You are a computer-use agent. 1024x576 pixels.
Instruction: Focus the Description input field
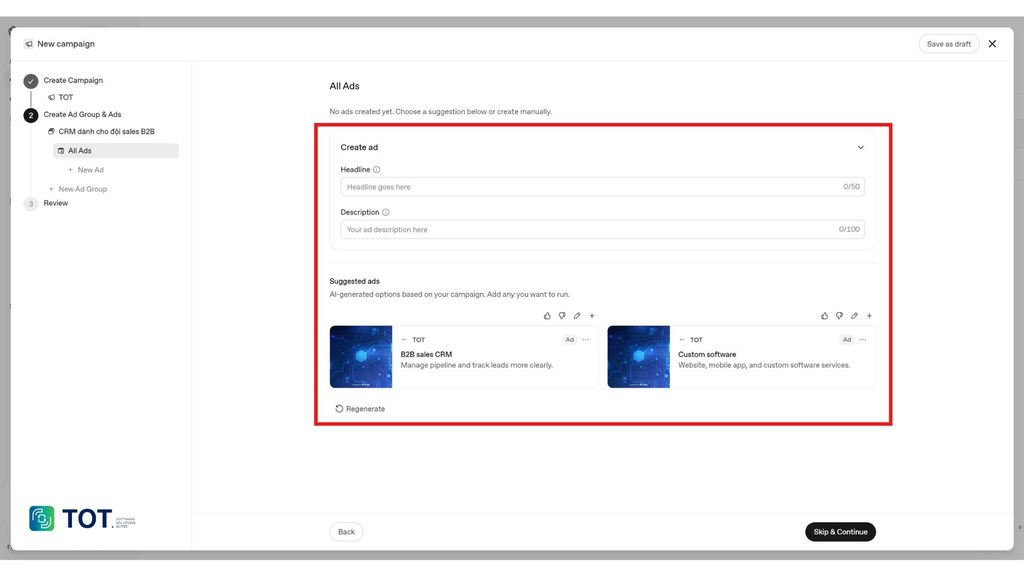602,229
